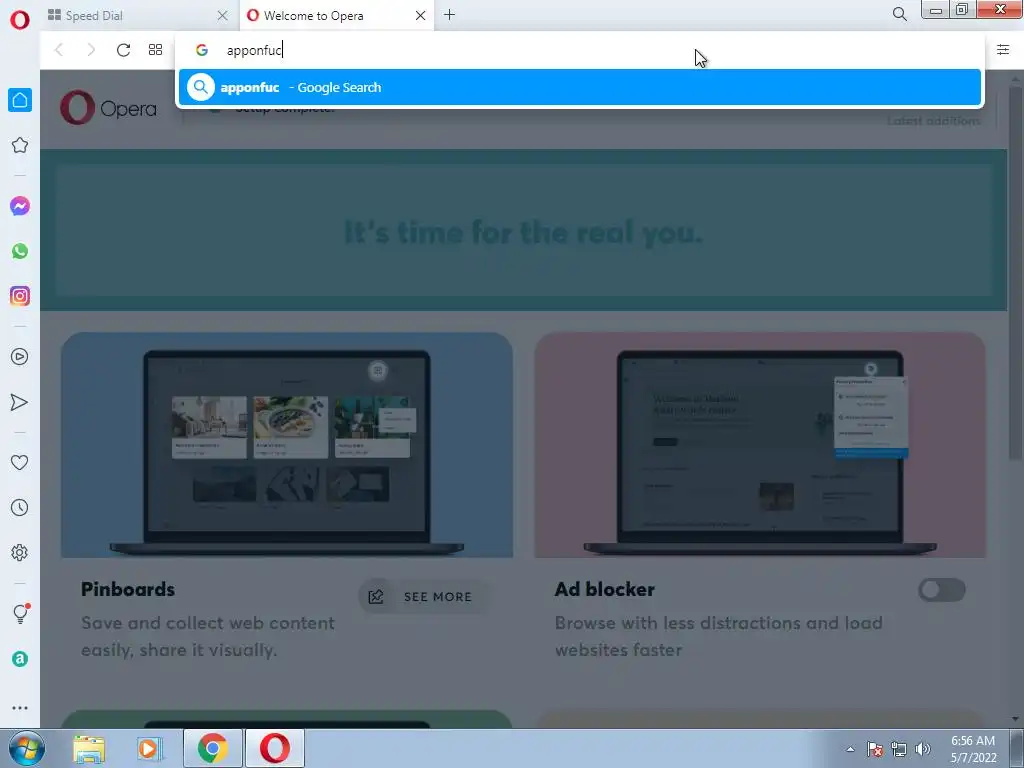The height and width of the screenshot is (768, 1024).
Task: Click the Google search engine icon in address bar
Action: [202, 50]
